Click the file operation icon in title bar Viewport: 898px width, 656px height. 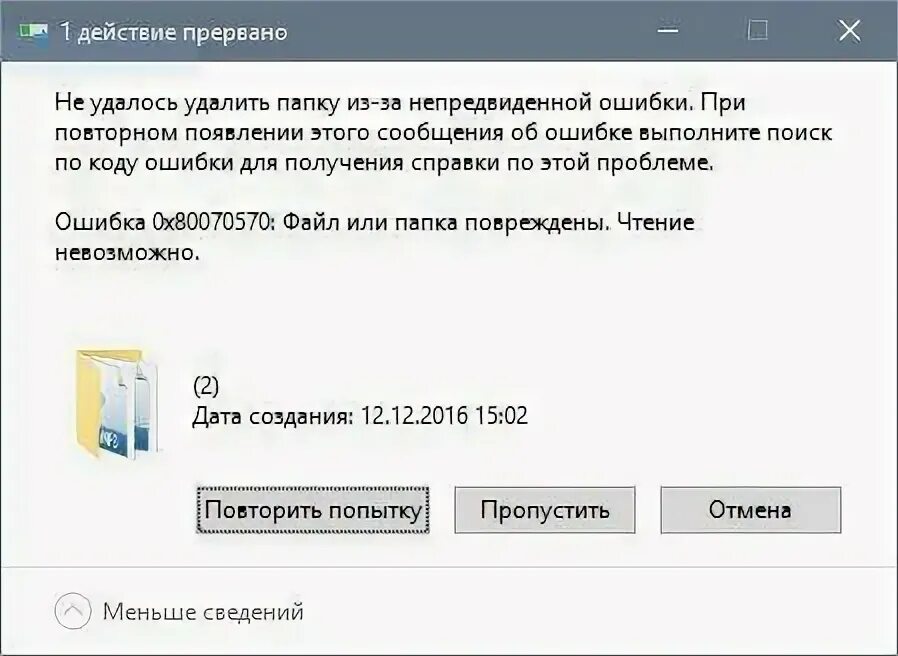click(x=33, y=31)
